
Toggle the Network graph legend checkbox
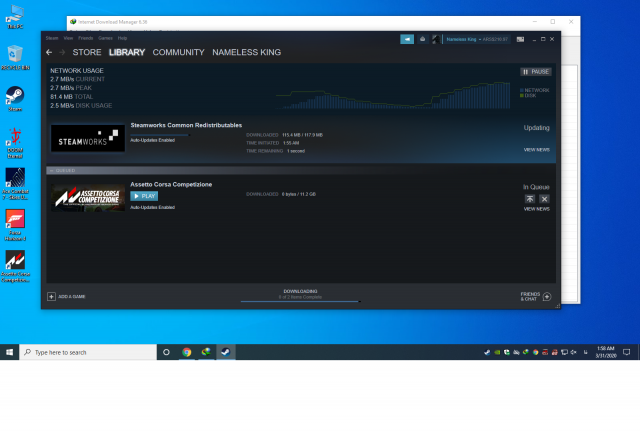520,90
